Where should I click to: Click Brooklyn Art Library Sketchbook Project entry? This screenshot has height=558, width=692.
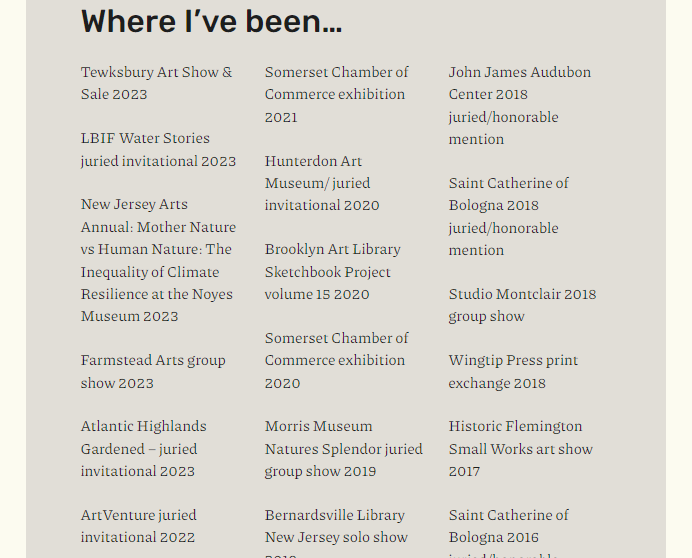pos(332,271)
